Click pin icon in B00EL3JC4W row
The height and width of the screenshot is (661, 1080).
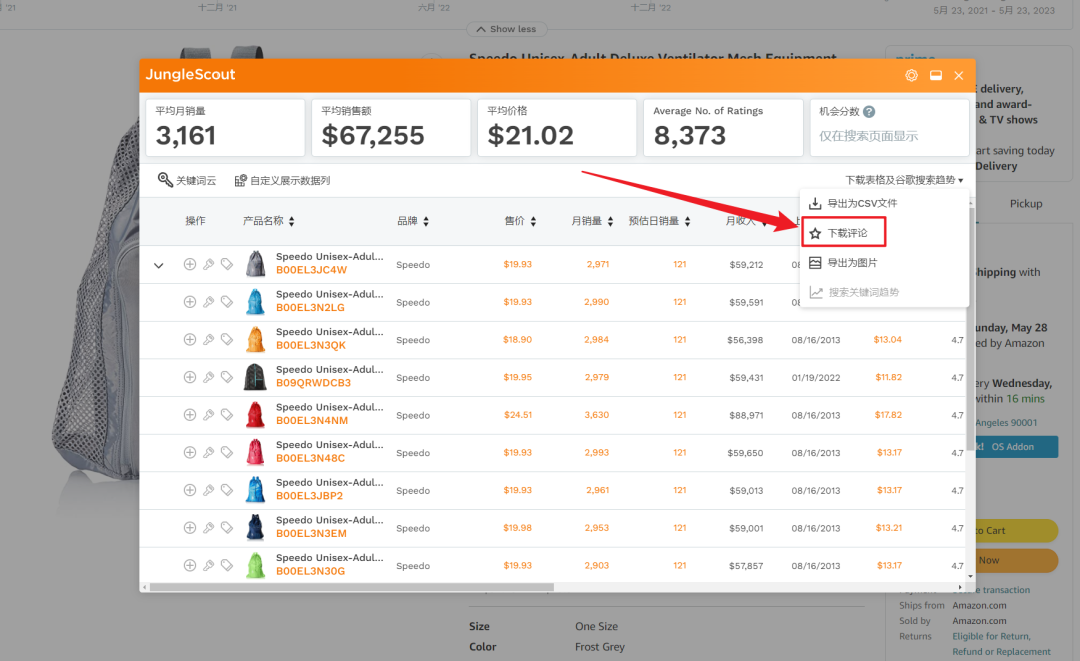[208, 264]
